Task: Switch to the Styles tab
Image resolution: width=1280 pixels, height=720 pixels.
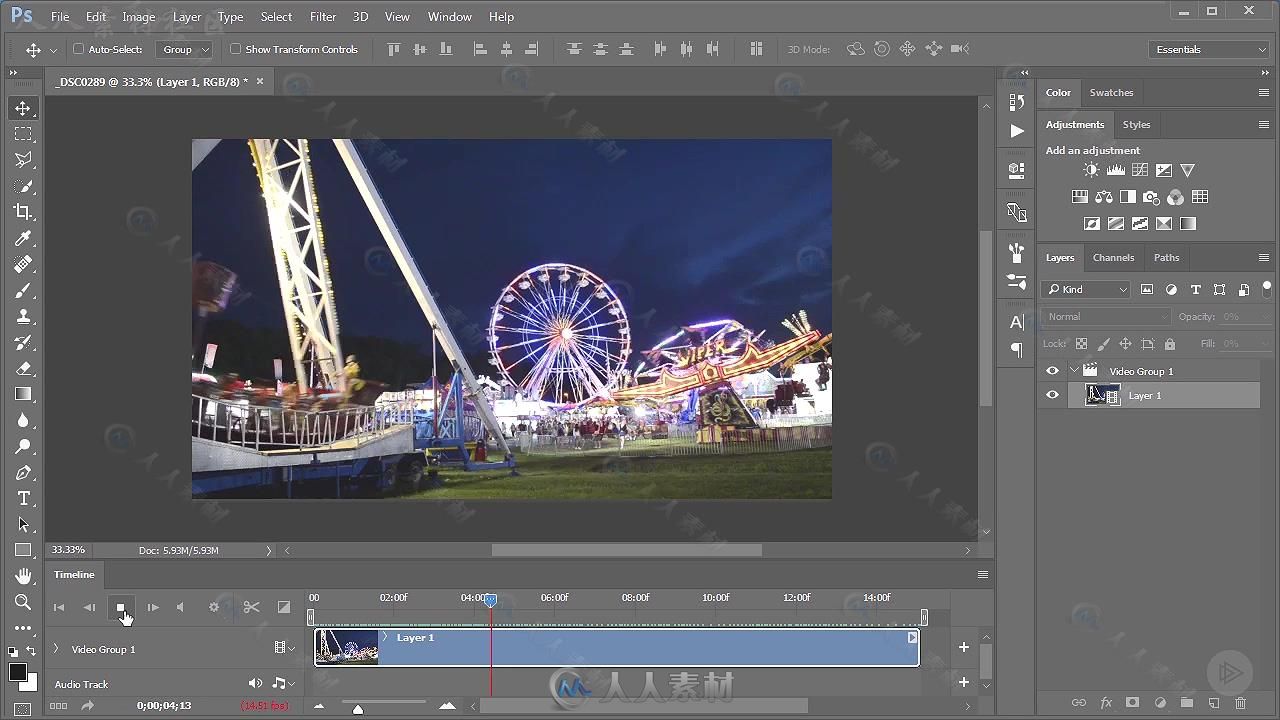Action: [1136, 125]
